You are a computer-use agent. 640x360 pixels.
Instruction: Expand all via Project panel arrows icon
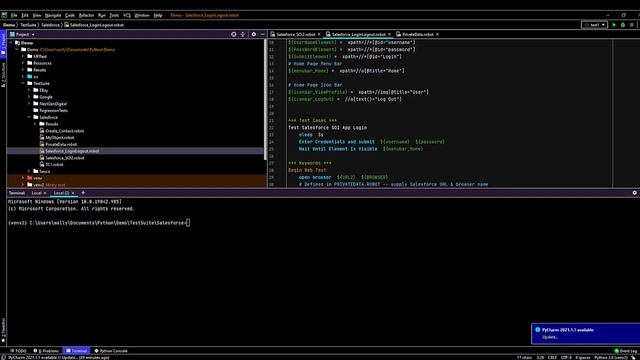tap(242, 34)
